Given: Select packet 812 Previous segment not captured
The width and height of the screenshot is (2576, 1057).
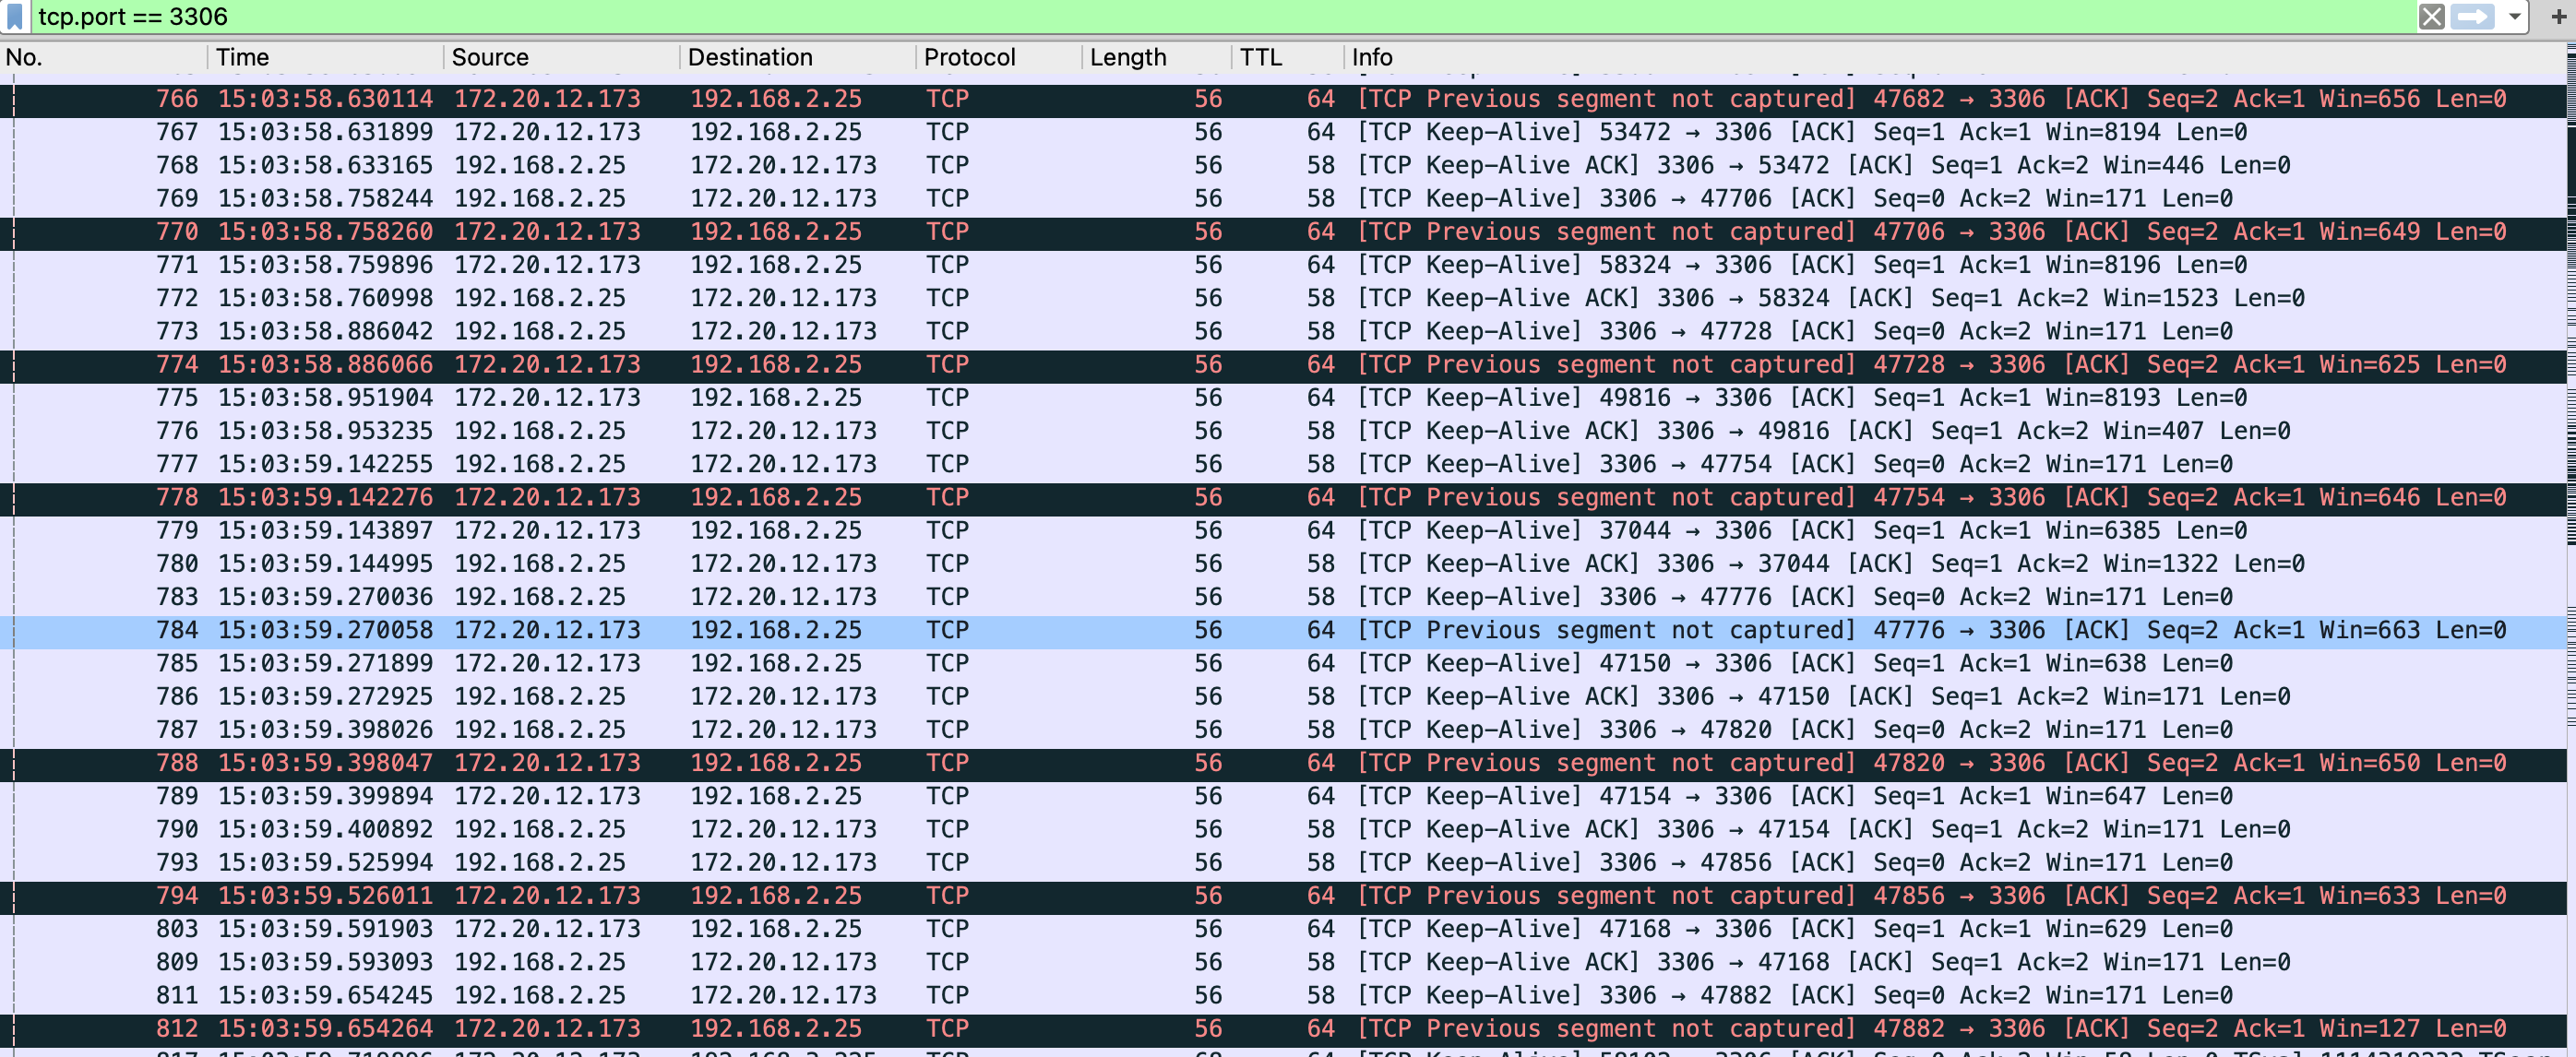Looking at the screenshot, I should tap(1000, 1028).
